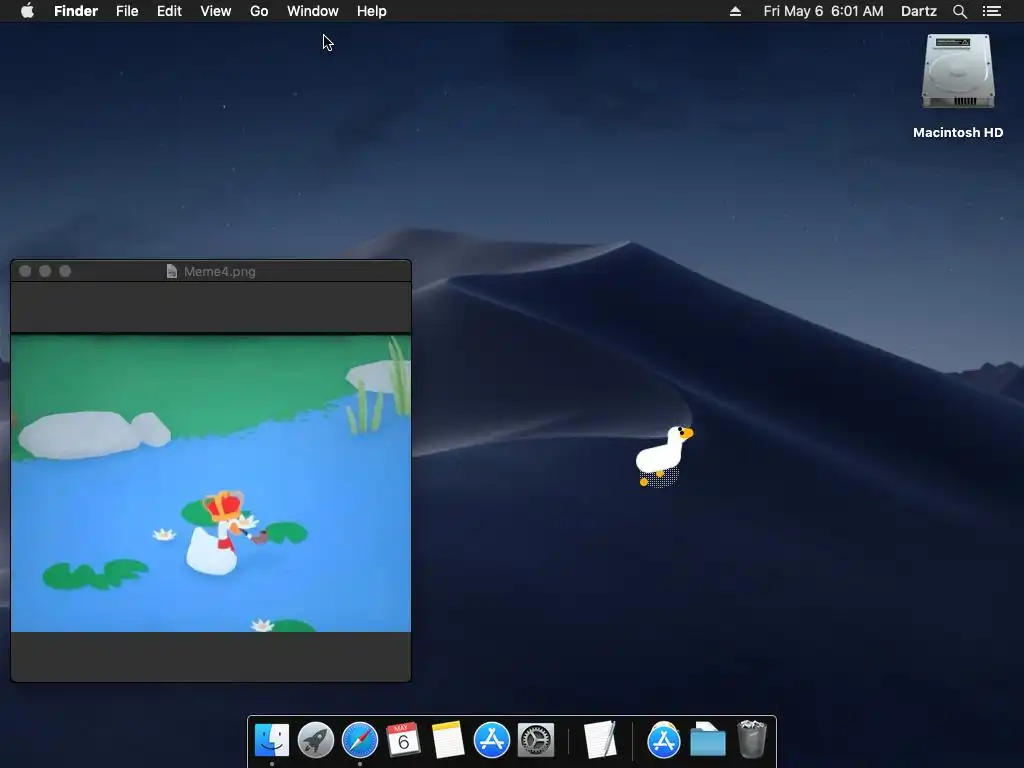Open the Go menu
This screenshot has height=768, width=1024.
259,11
